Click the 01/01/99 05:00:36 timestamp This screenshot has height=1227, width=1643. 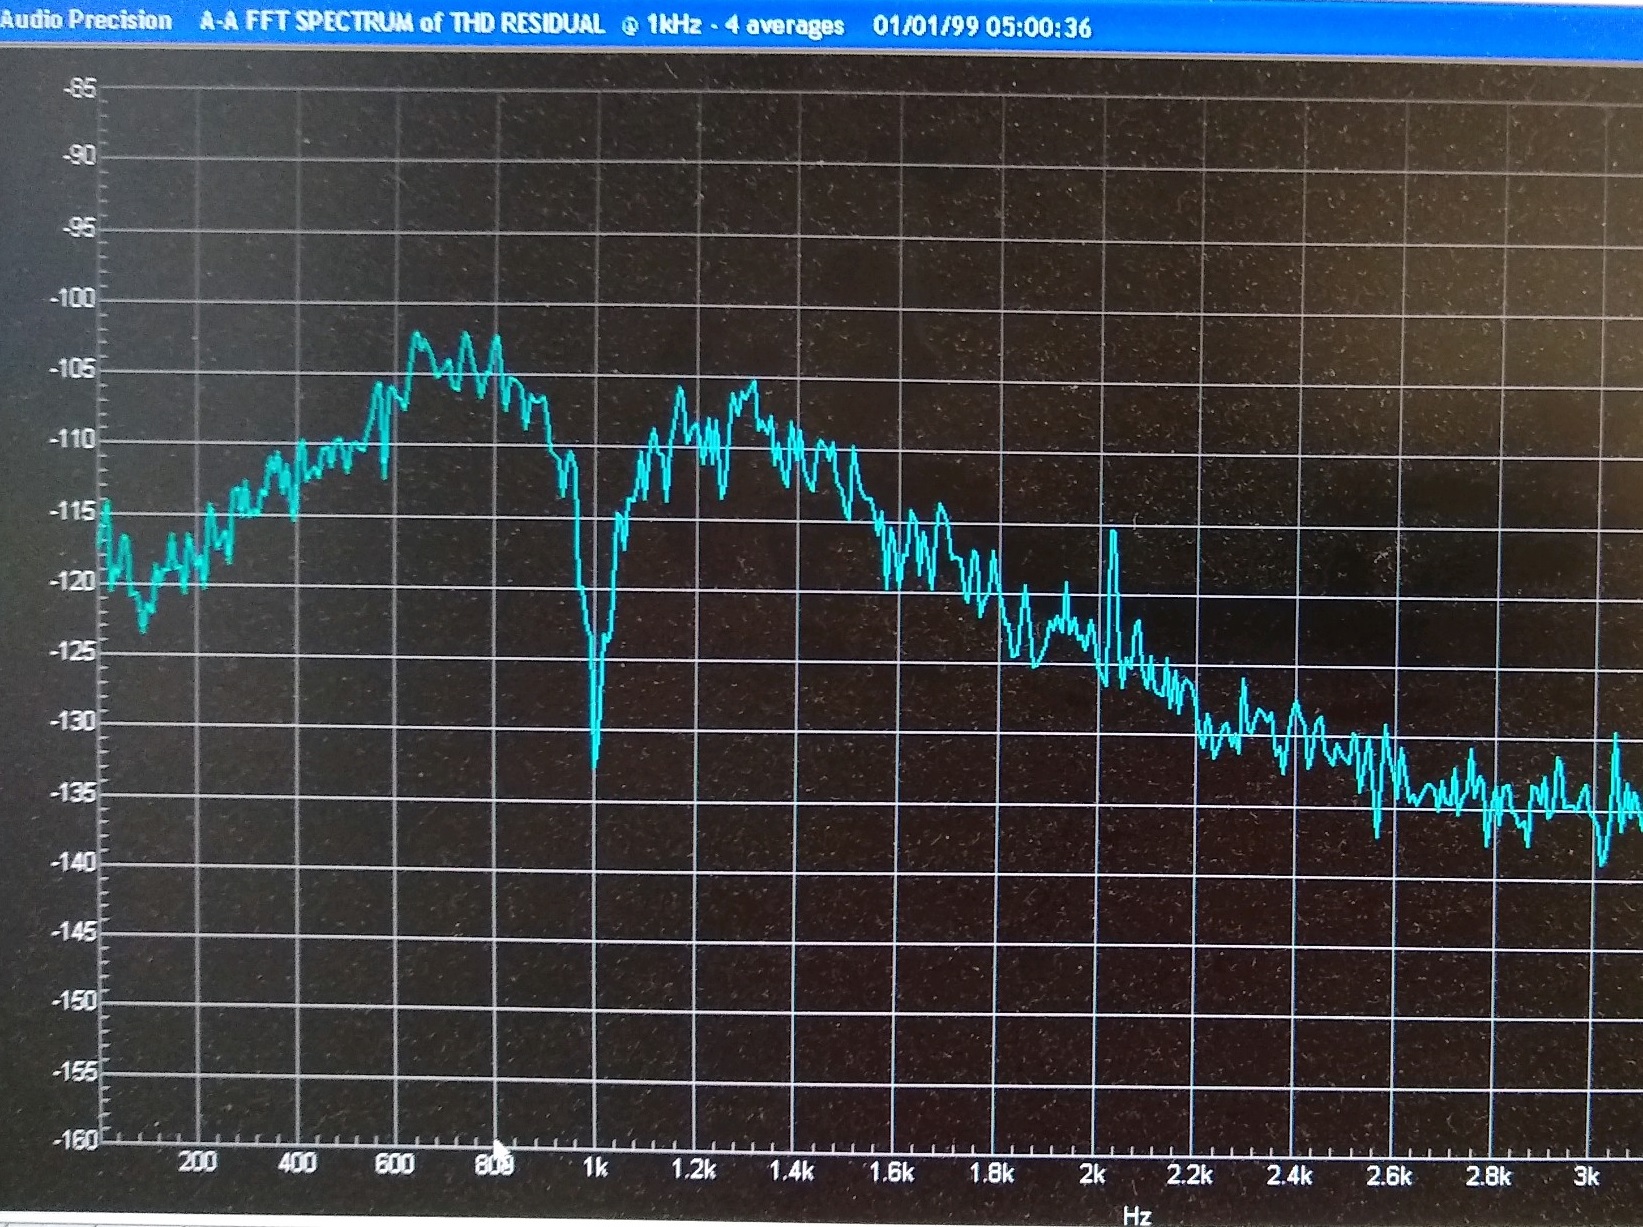(x=982, y=27)
